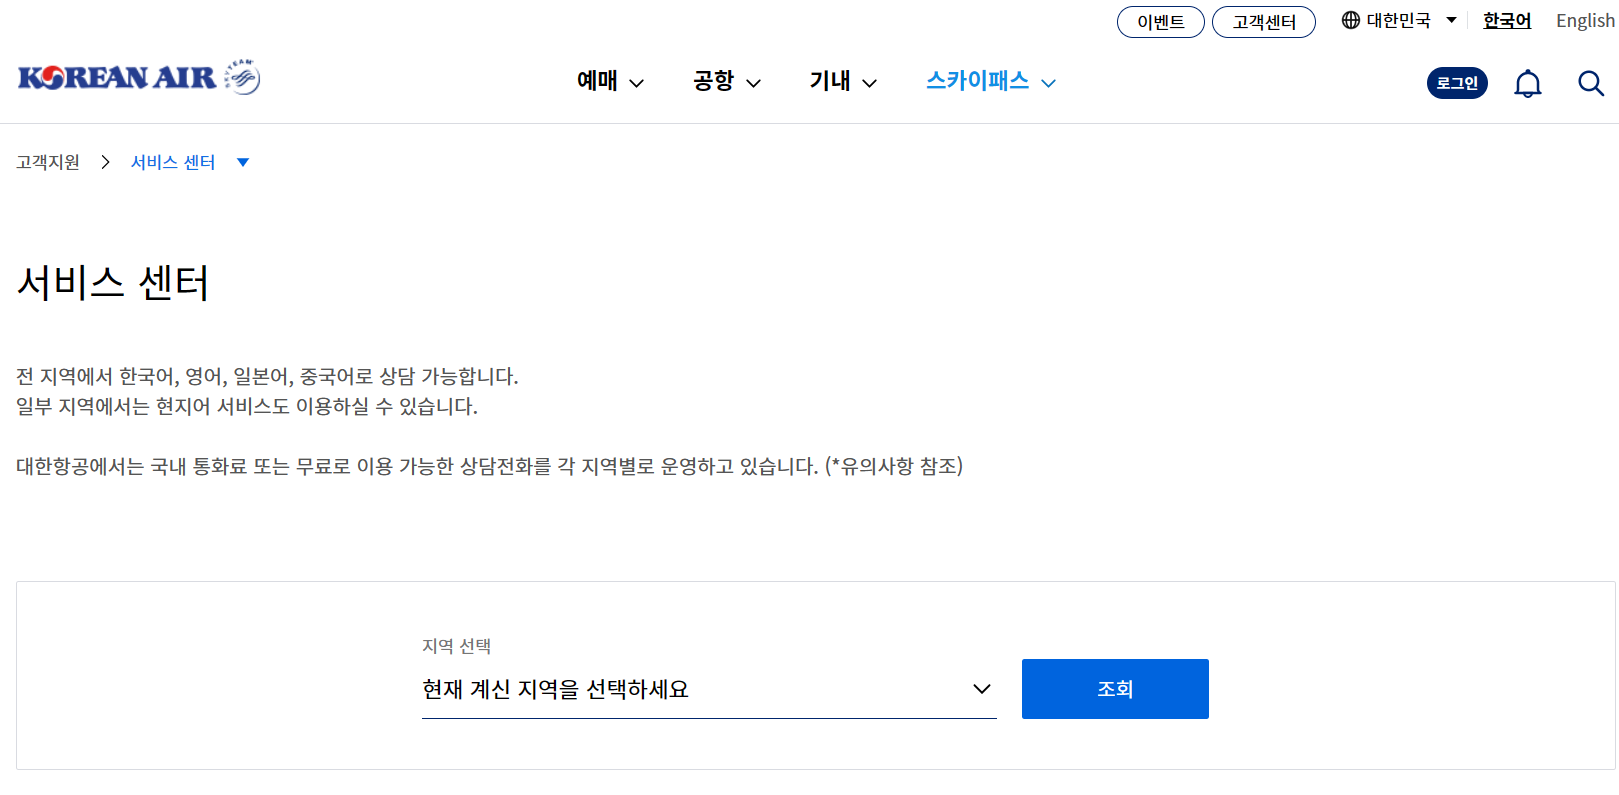Expand the 공항 navigation dropdown
Screen dimensions: 1619x795
pyautogui.click(x=726, y=82)
